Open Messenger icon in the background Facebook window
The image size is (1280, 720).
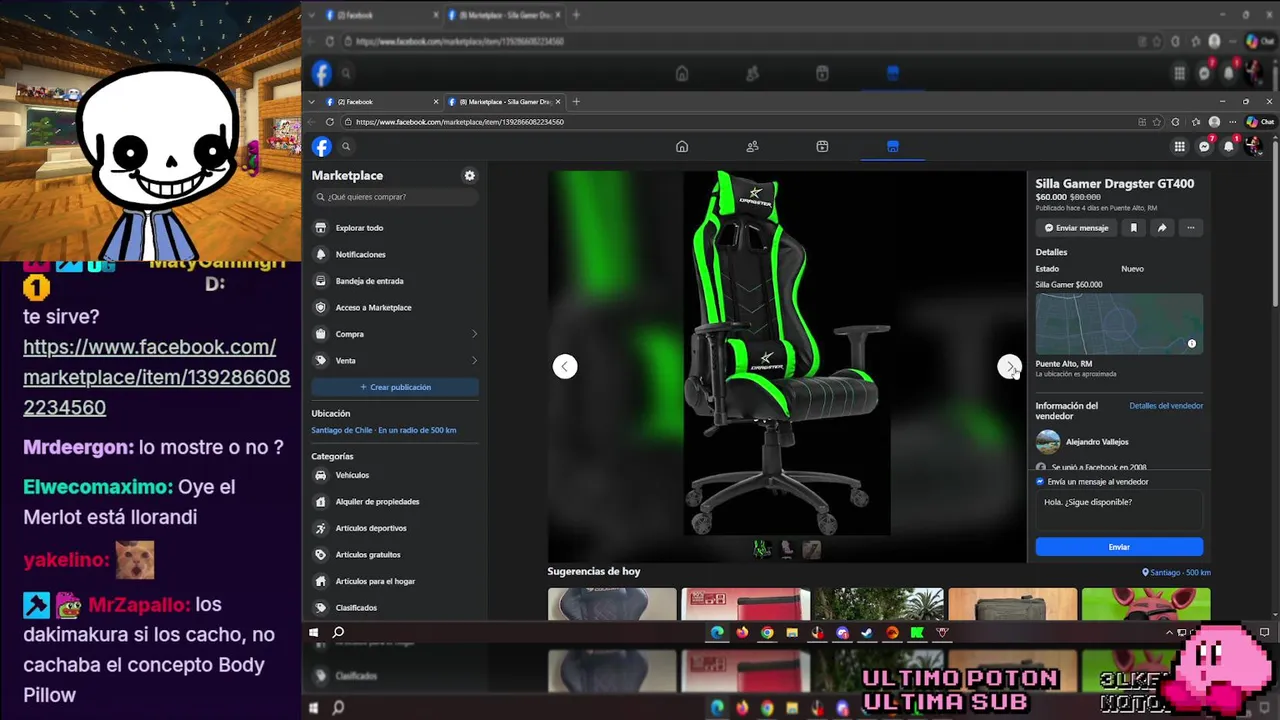[x=1205, y=73]
